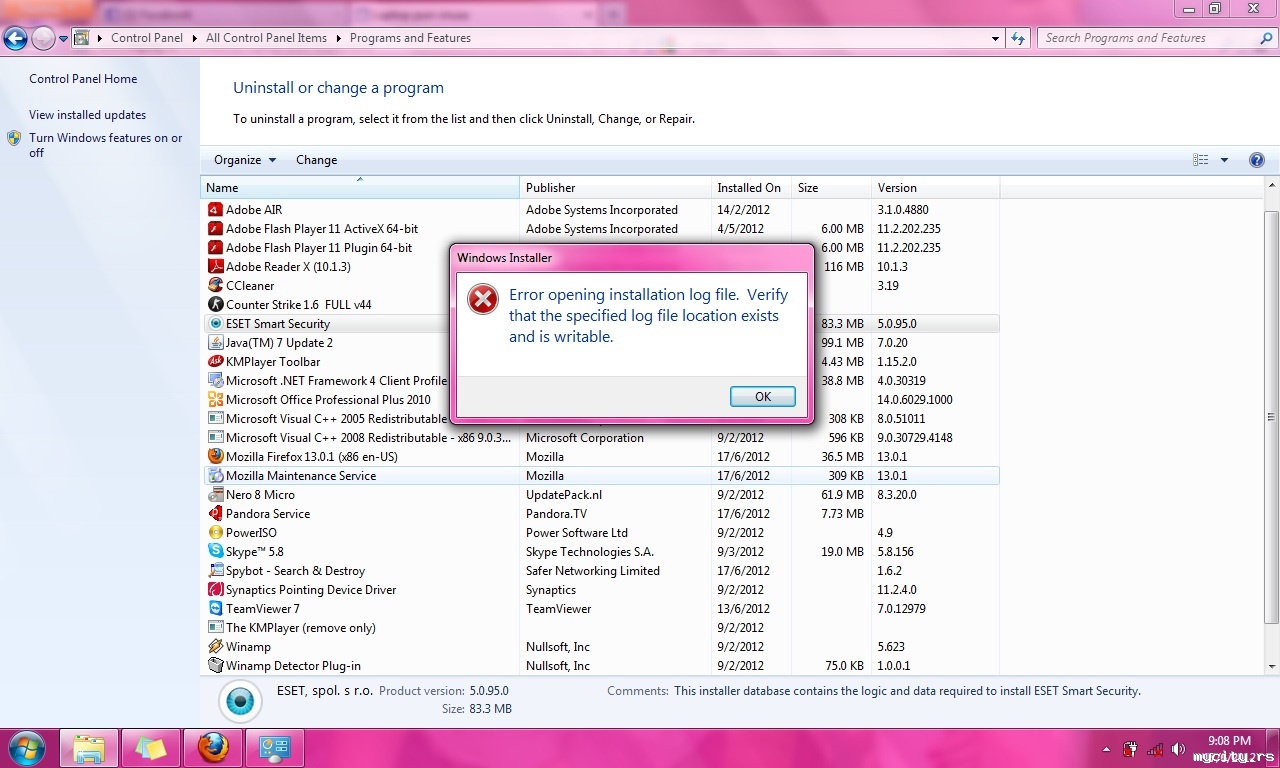Viewport: 1280px width, 768px height.
Task: Click the Mozilla Firefox 13.0.1 icon
Action: pos(215,457)
